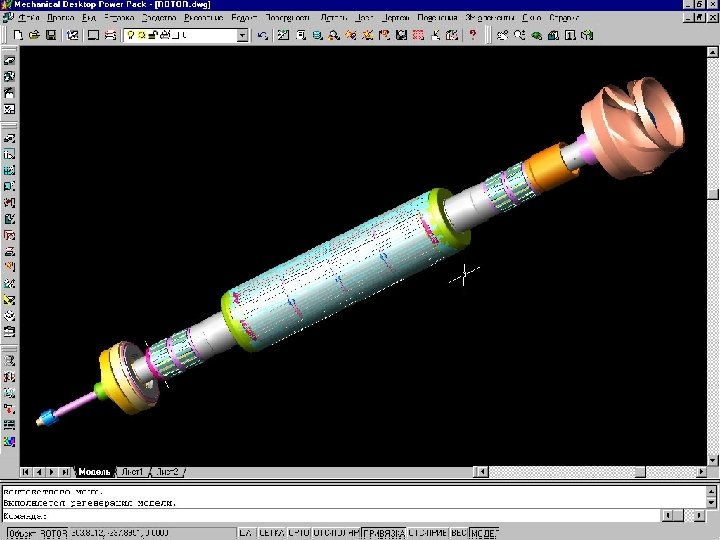The image size is (720, 540).
Task: Switch to the Лист1 layout tab
Action: pos(132,472)
